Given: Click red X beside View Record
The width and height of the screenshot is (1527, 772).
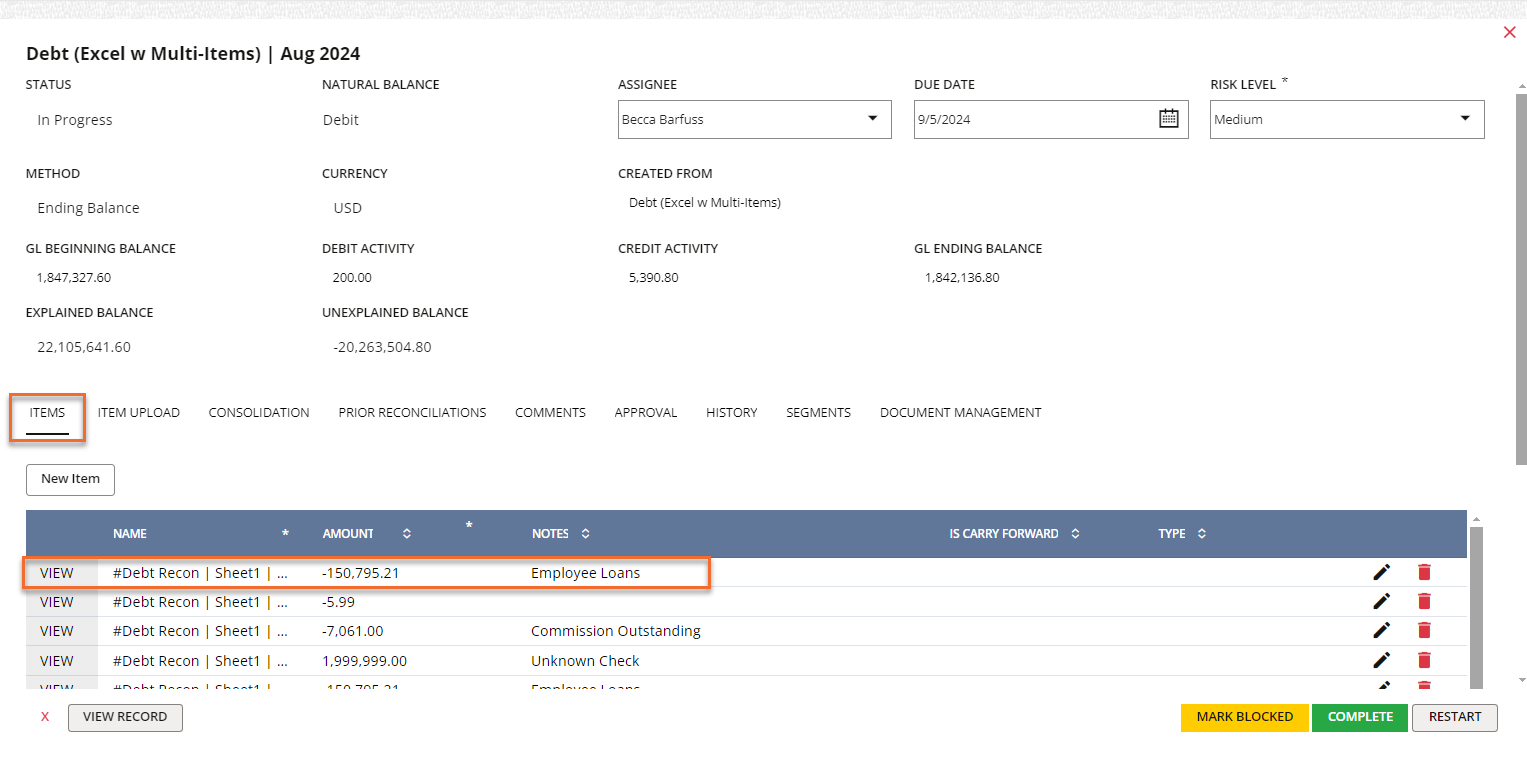Looking at the screenshot, I should click(x=45, y=717).
